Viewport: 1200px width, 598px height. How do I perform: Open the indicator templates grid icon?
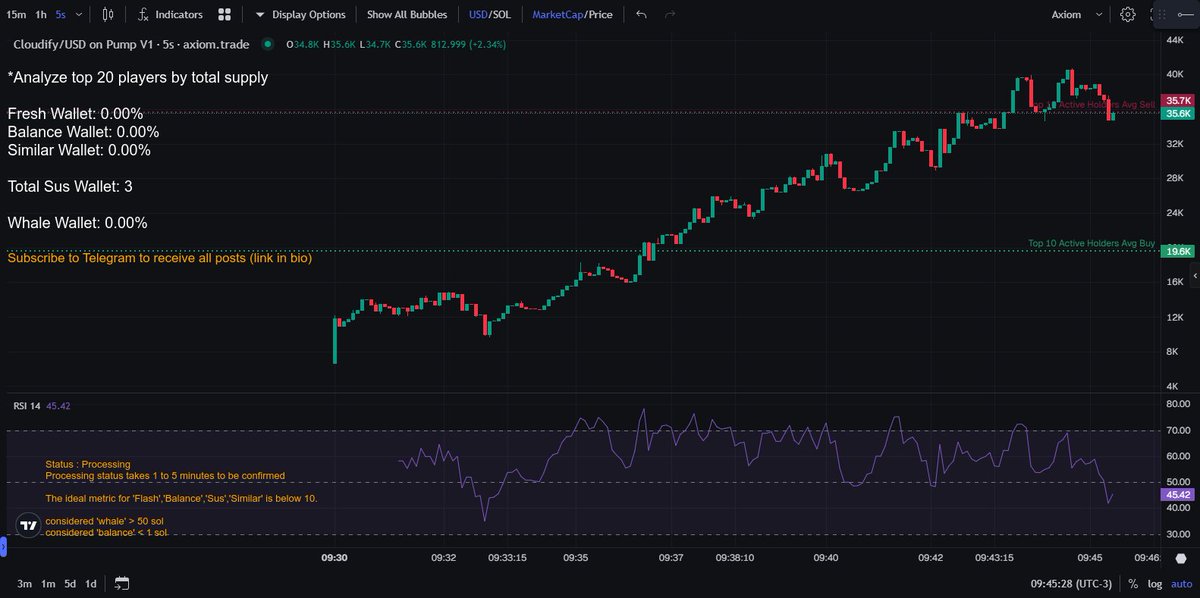point(222,14)
